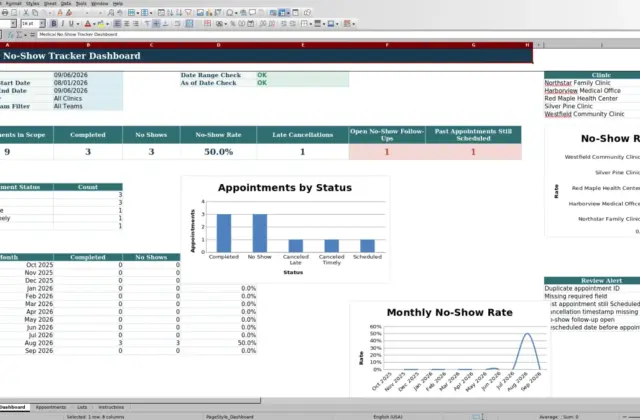The height and width of the screenshot is (420, 640).
Task: Open the Insert Rows dropdown arrow
Action: pos(138,13)
